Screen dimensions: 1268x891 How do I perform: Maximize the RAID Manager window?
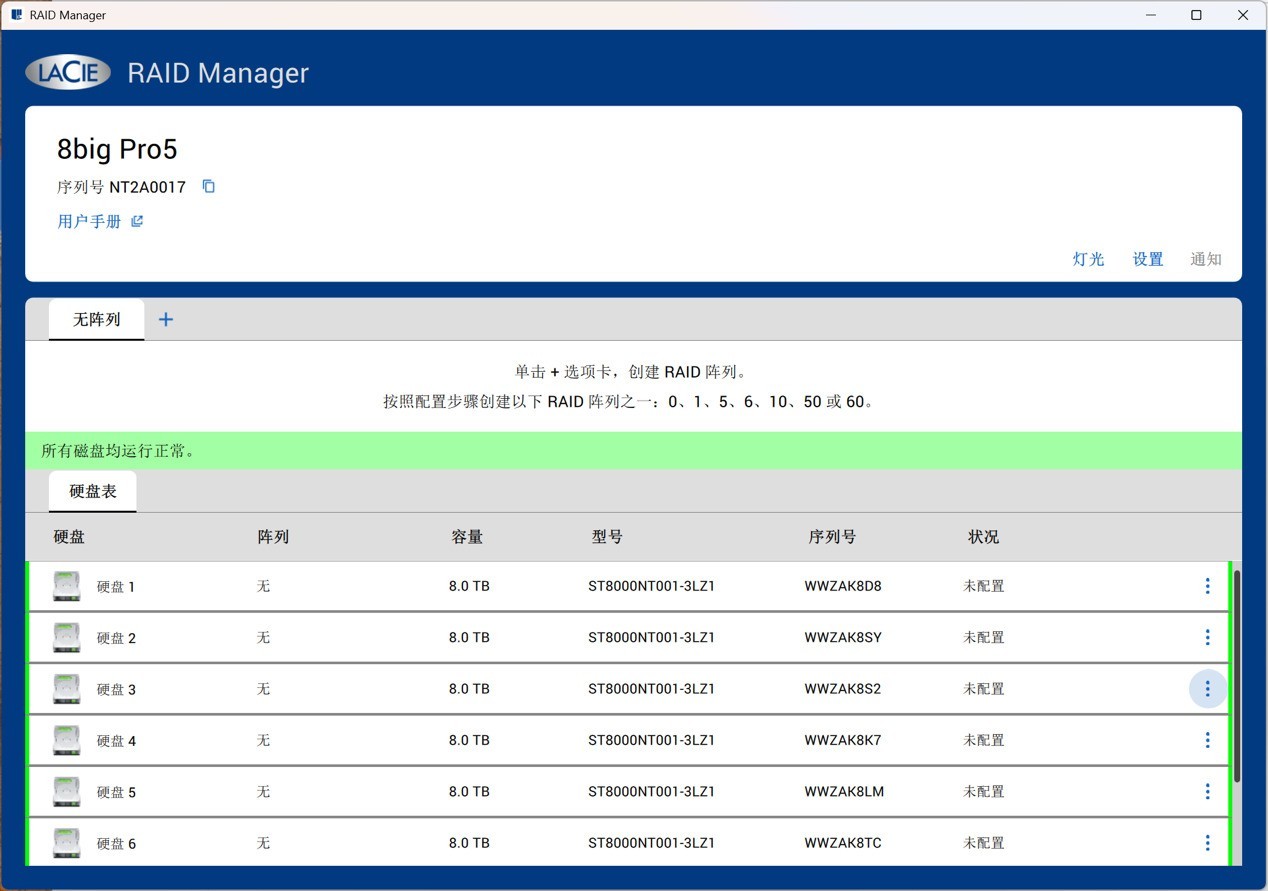tap(1196, 15)
